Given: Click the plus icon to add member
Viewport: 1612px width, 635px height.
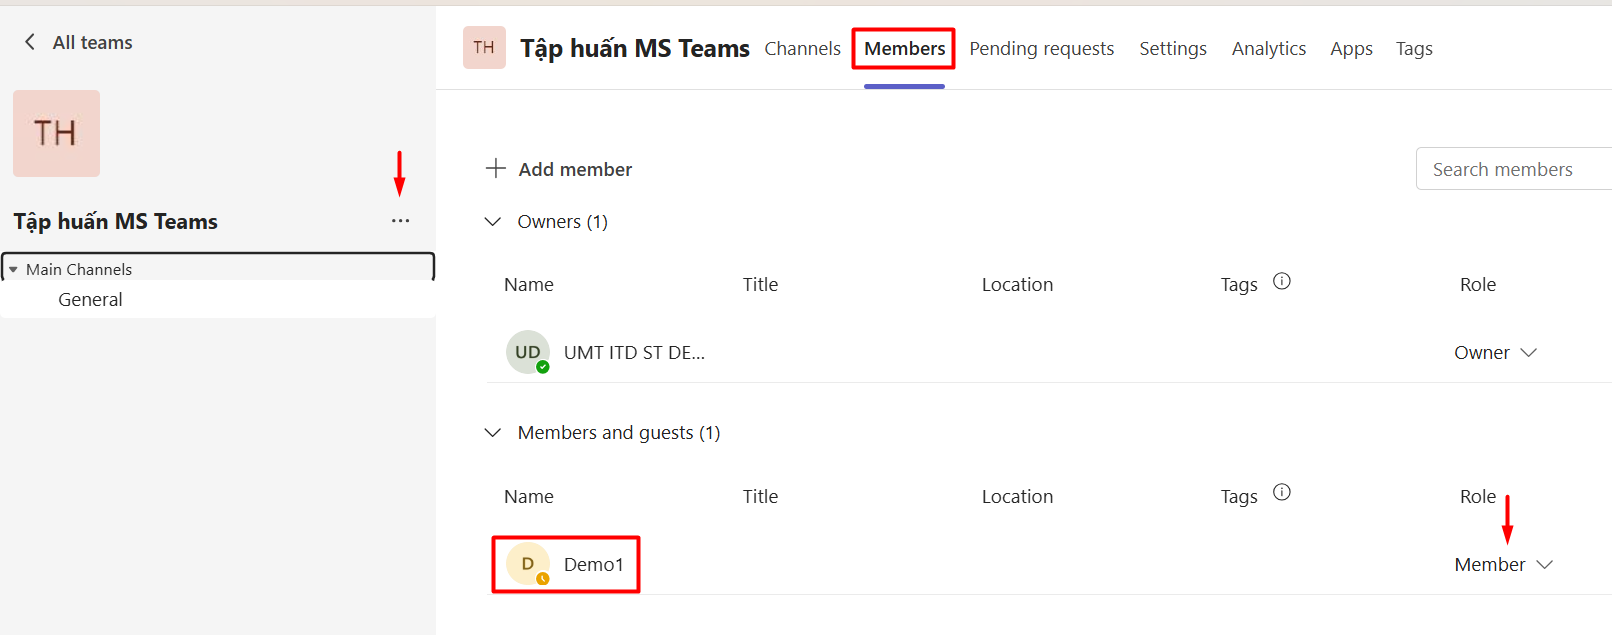Looking at the screenshot, I should pyautogui.click(x=495, y=168).
